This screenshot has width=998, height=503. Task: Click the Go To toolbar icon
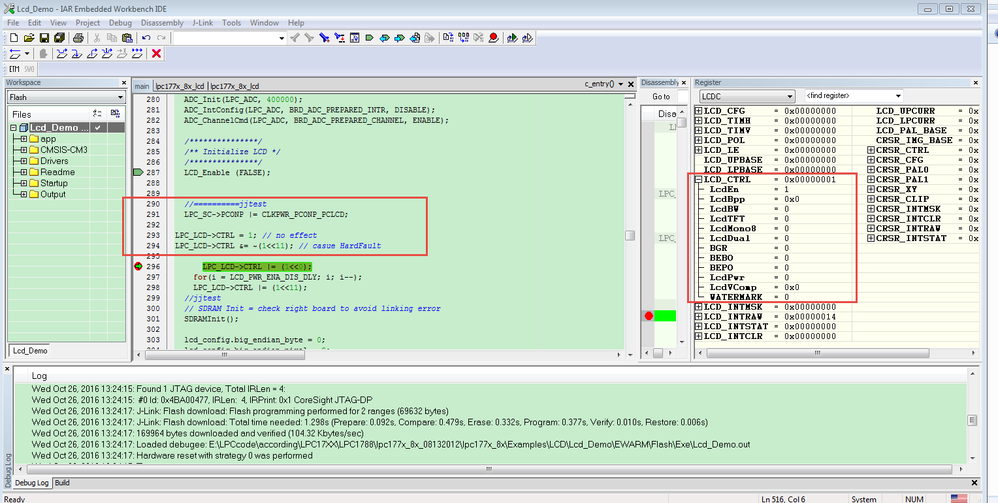pos(355,38)
